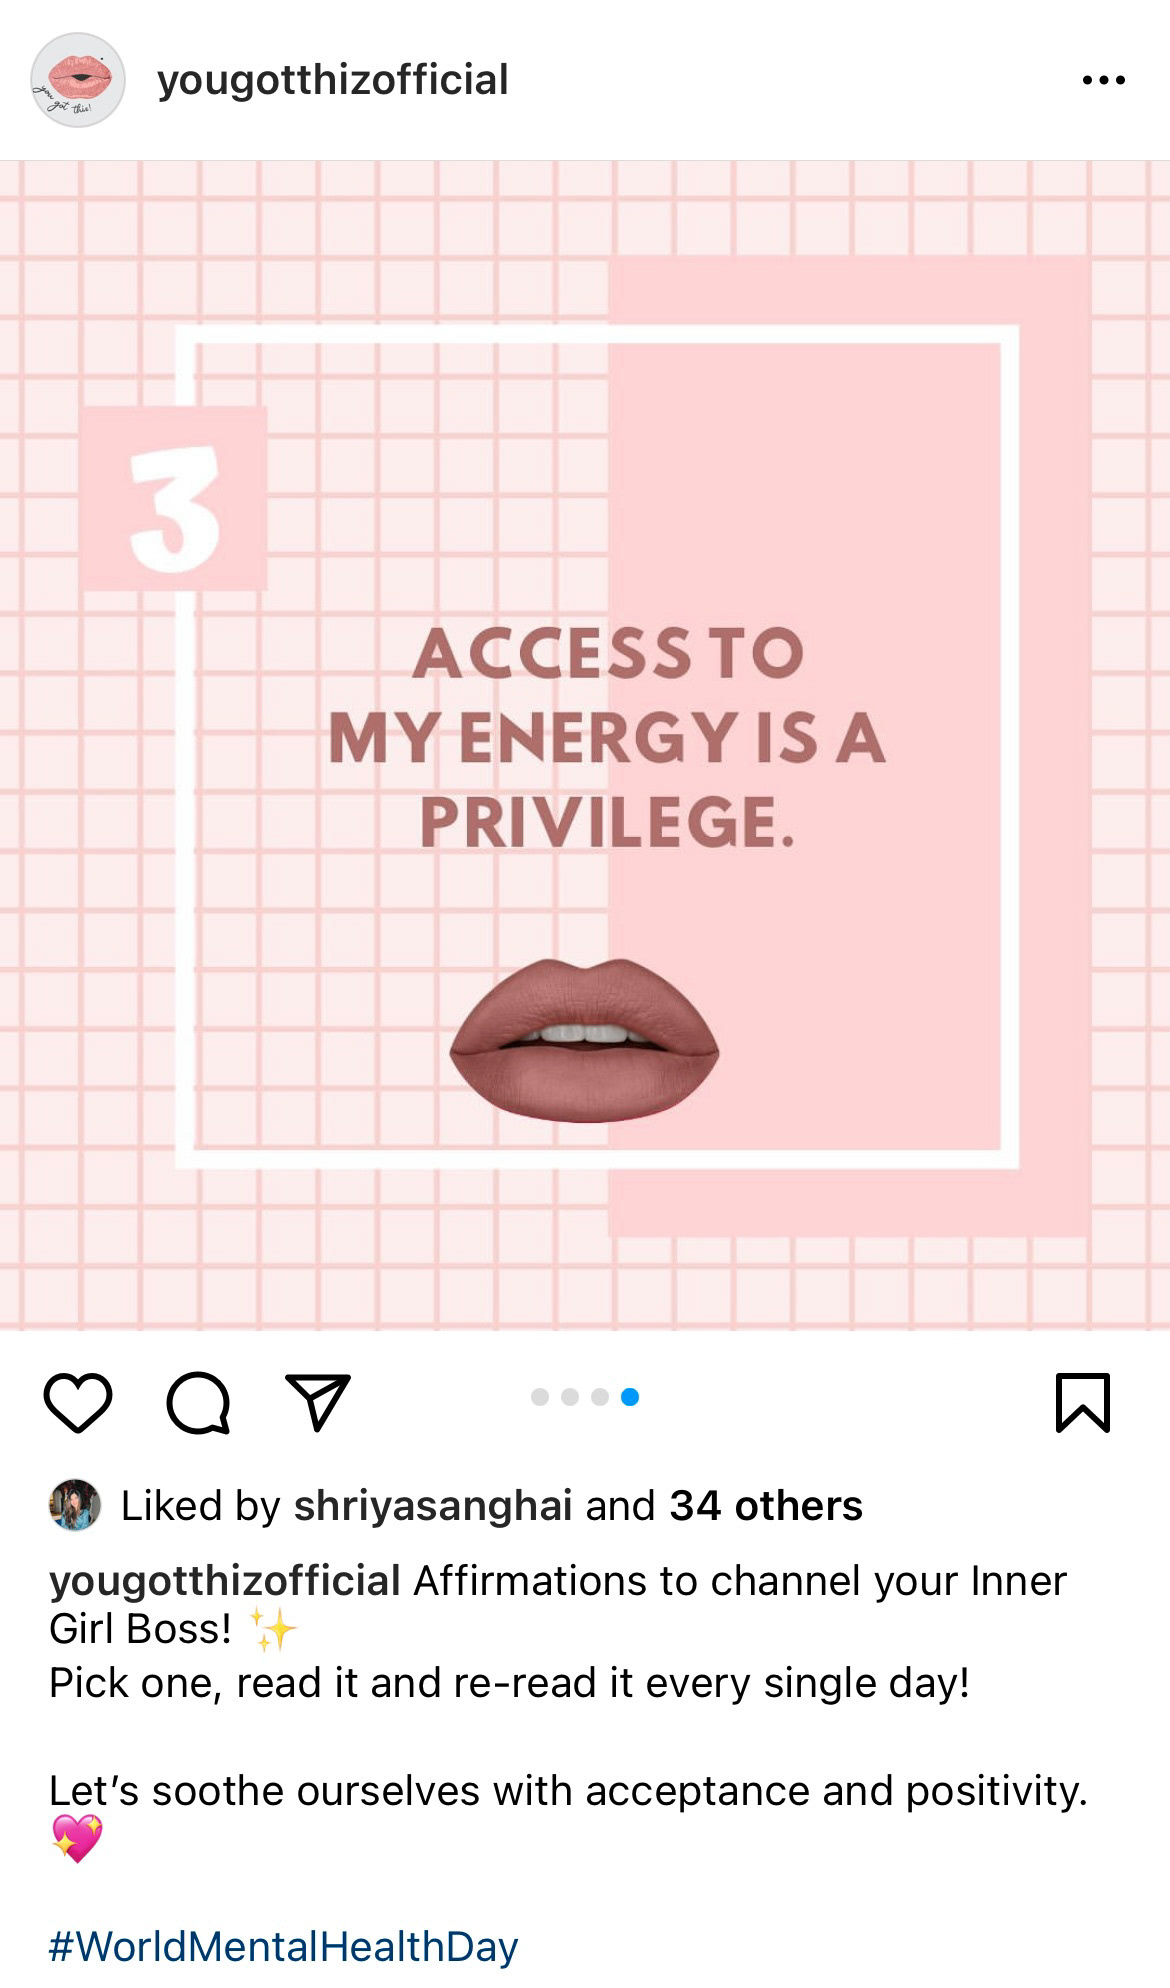
Task: Tap the affirmation text on slide
Action: coord(607,738)
